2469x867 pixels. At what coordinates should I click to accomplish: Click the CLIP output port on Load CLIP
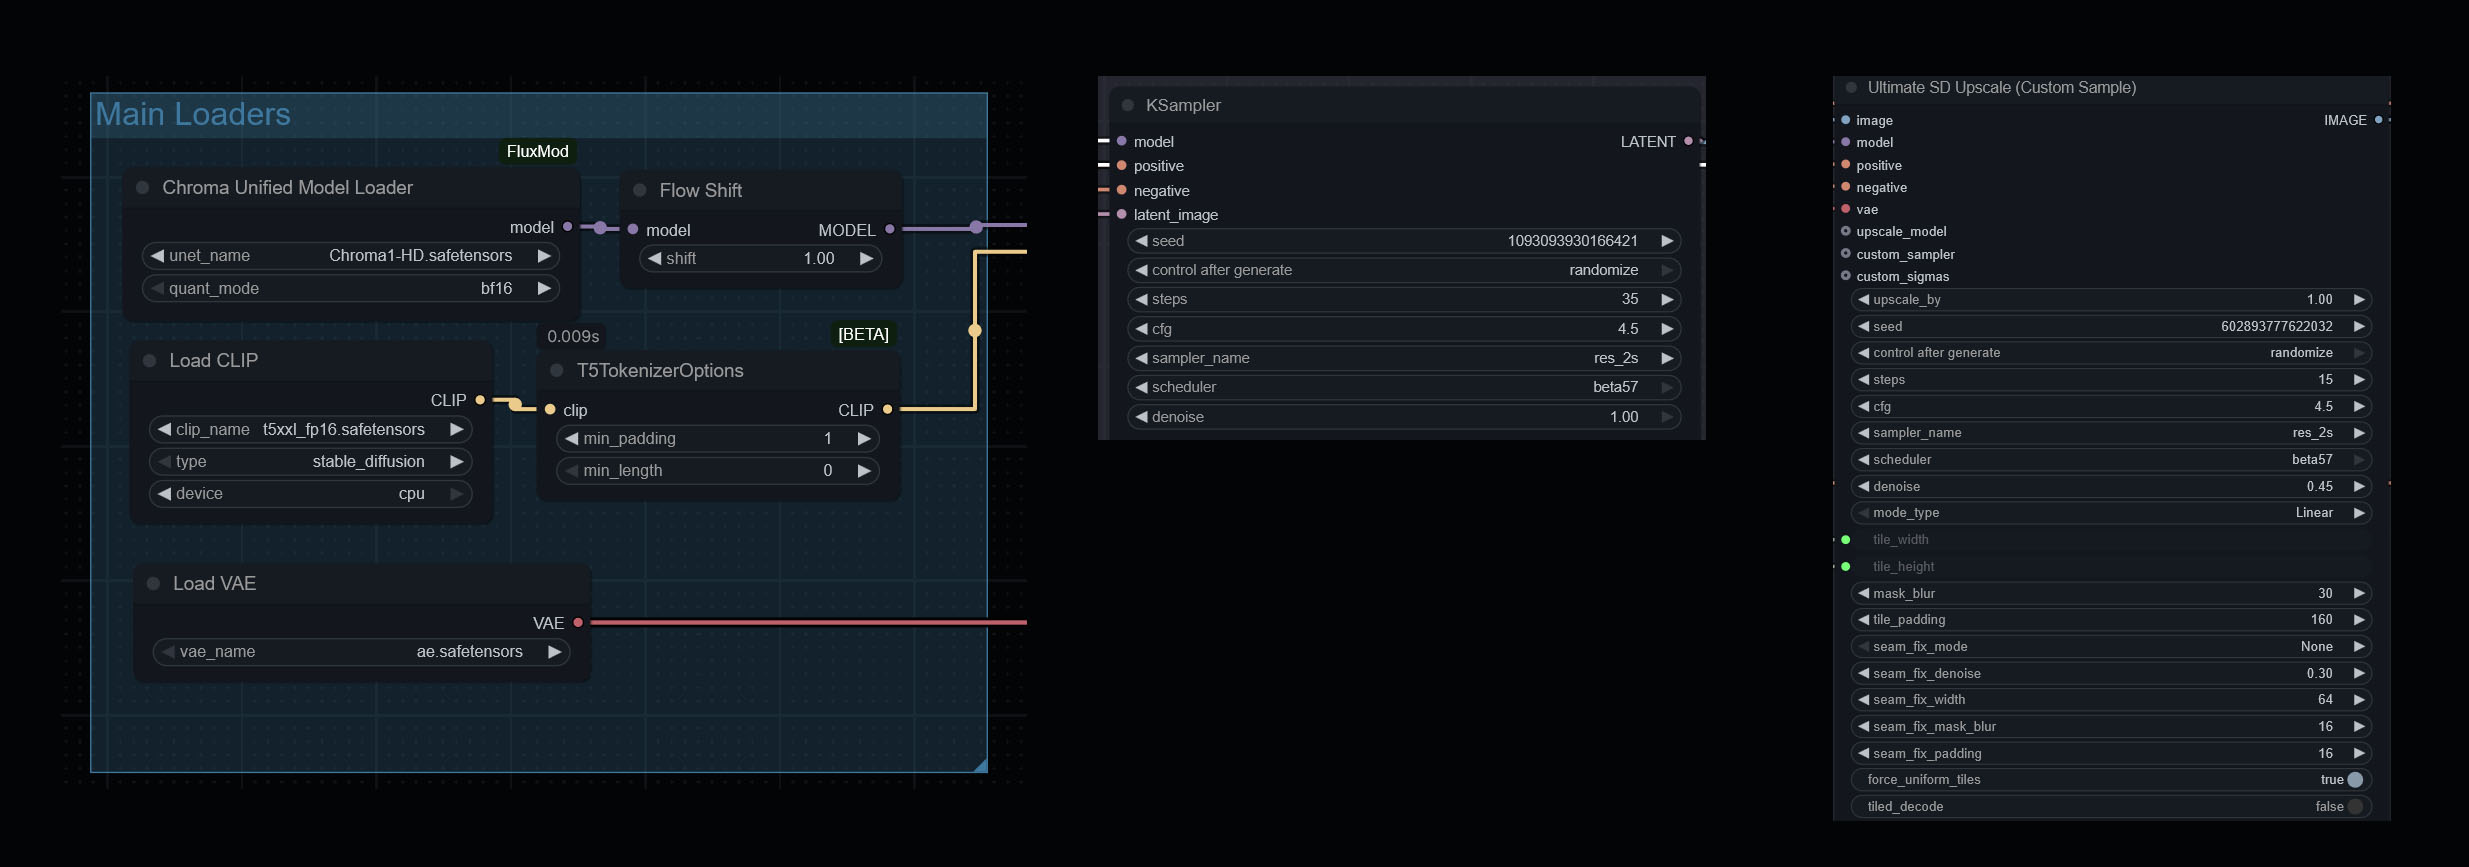(481, 400)
